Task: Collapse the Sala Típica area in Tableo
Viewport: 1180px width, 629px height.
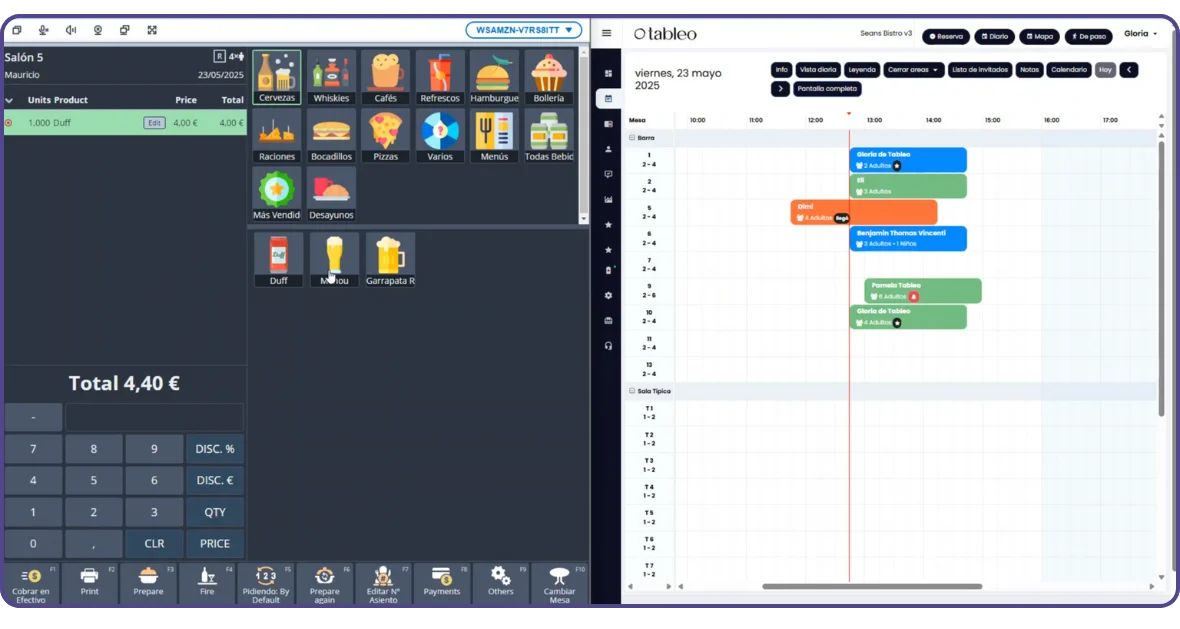Action: click(632, 391)
